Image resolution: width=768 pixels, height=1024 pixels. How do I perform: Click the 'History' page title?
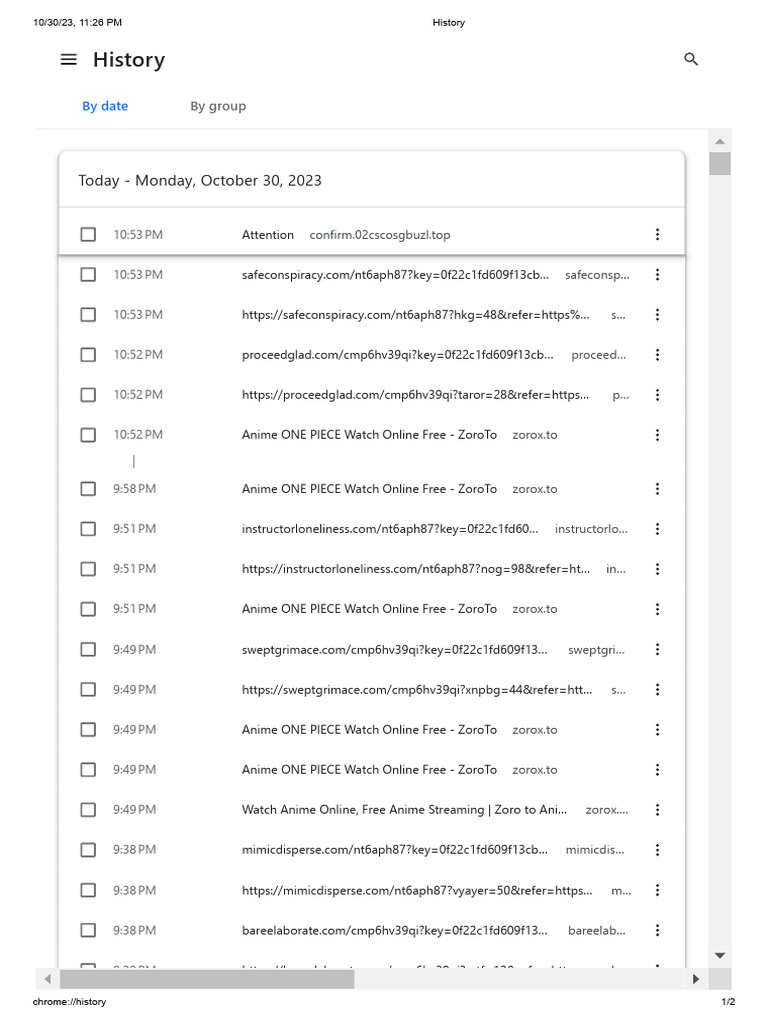pos(129,59)
